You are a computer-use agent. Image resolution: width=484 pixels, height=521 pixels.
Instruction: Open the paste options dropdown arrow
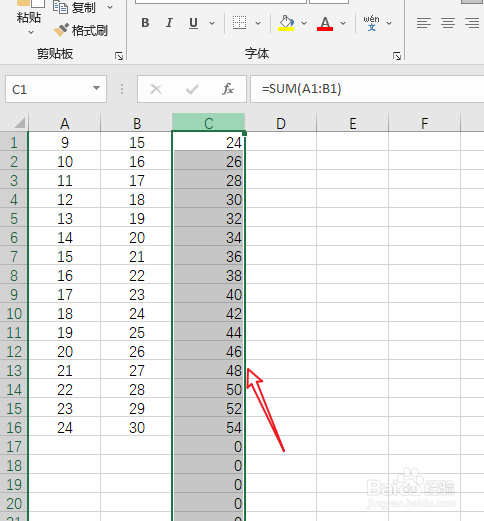(31, 32)
